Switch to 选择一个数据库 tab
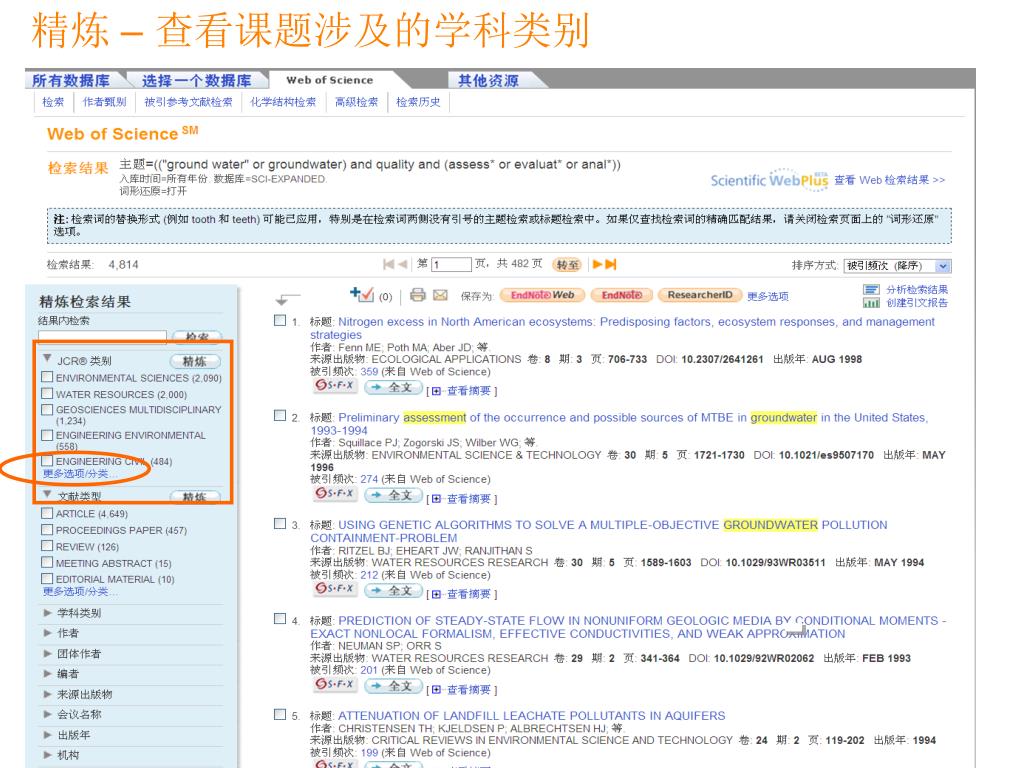Viewport: 1024px width, 768px height. tap(197, 80)
